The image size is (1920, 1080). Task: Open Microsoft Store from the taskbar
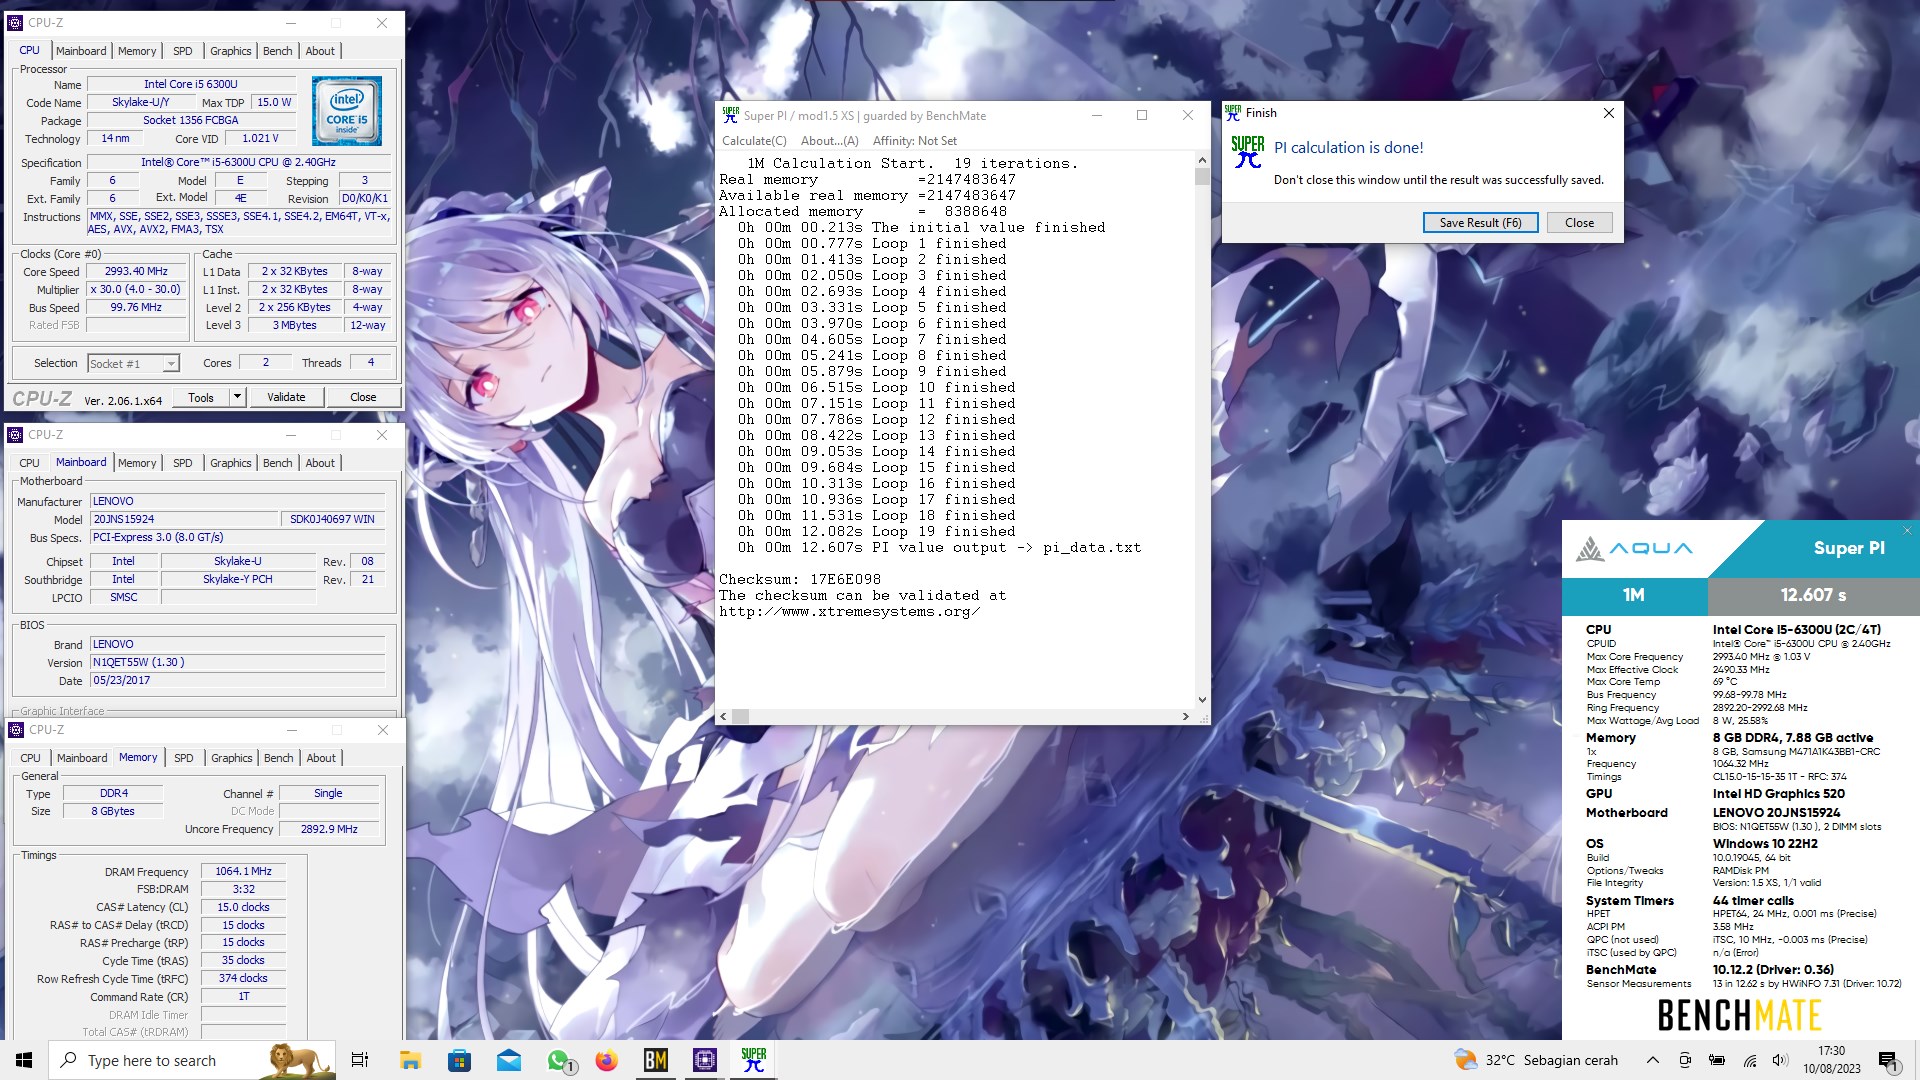point(459,1060)
